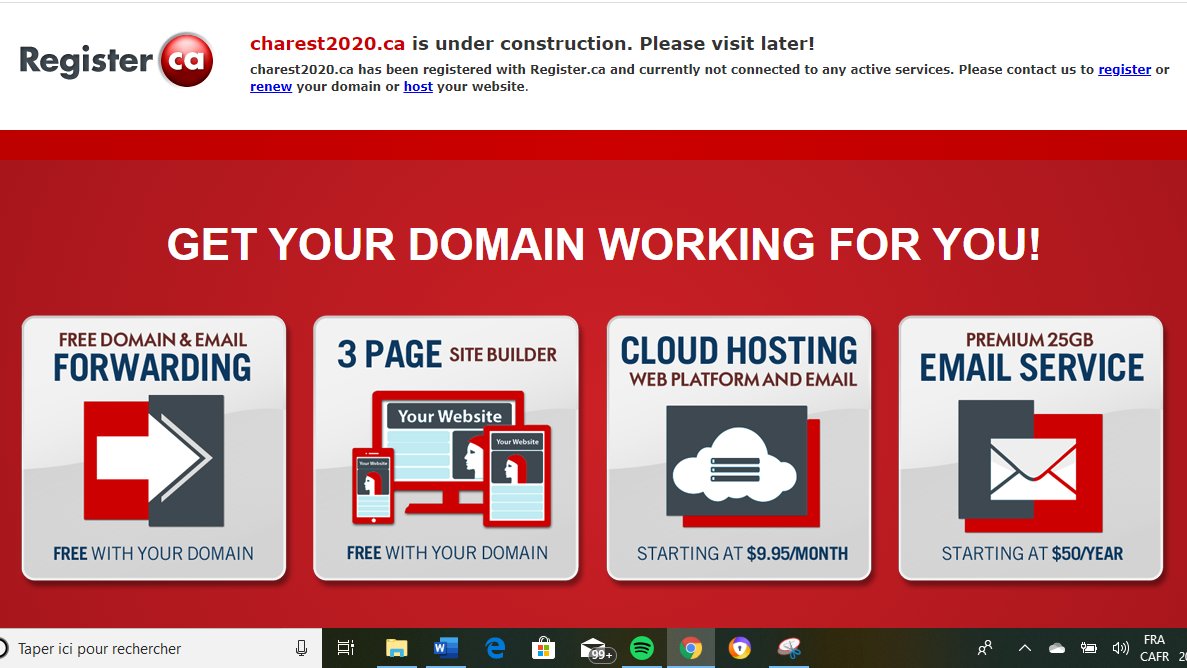
Task: Open the renew link
Action: pyautogui.click(x=271, y=86)
